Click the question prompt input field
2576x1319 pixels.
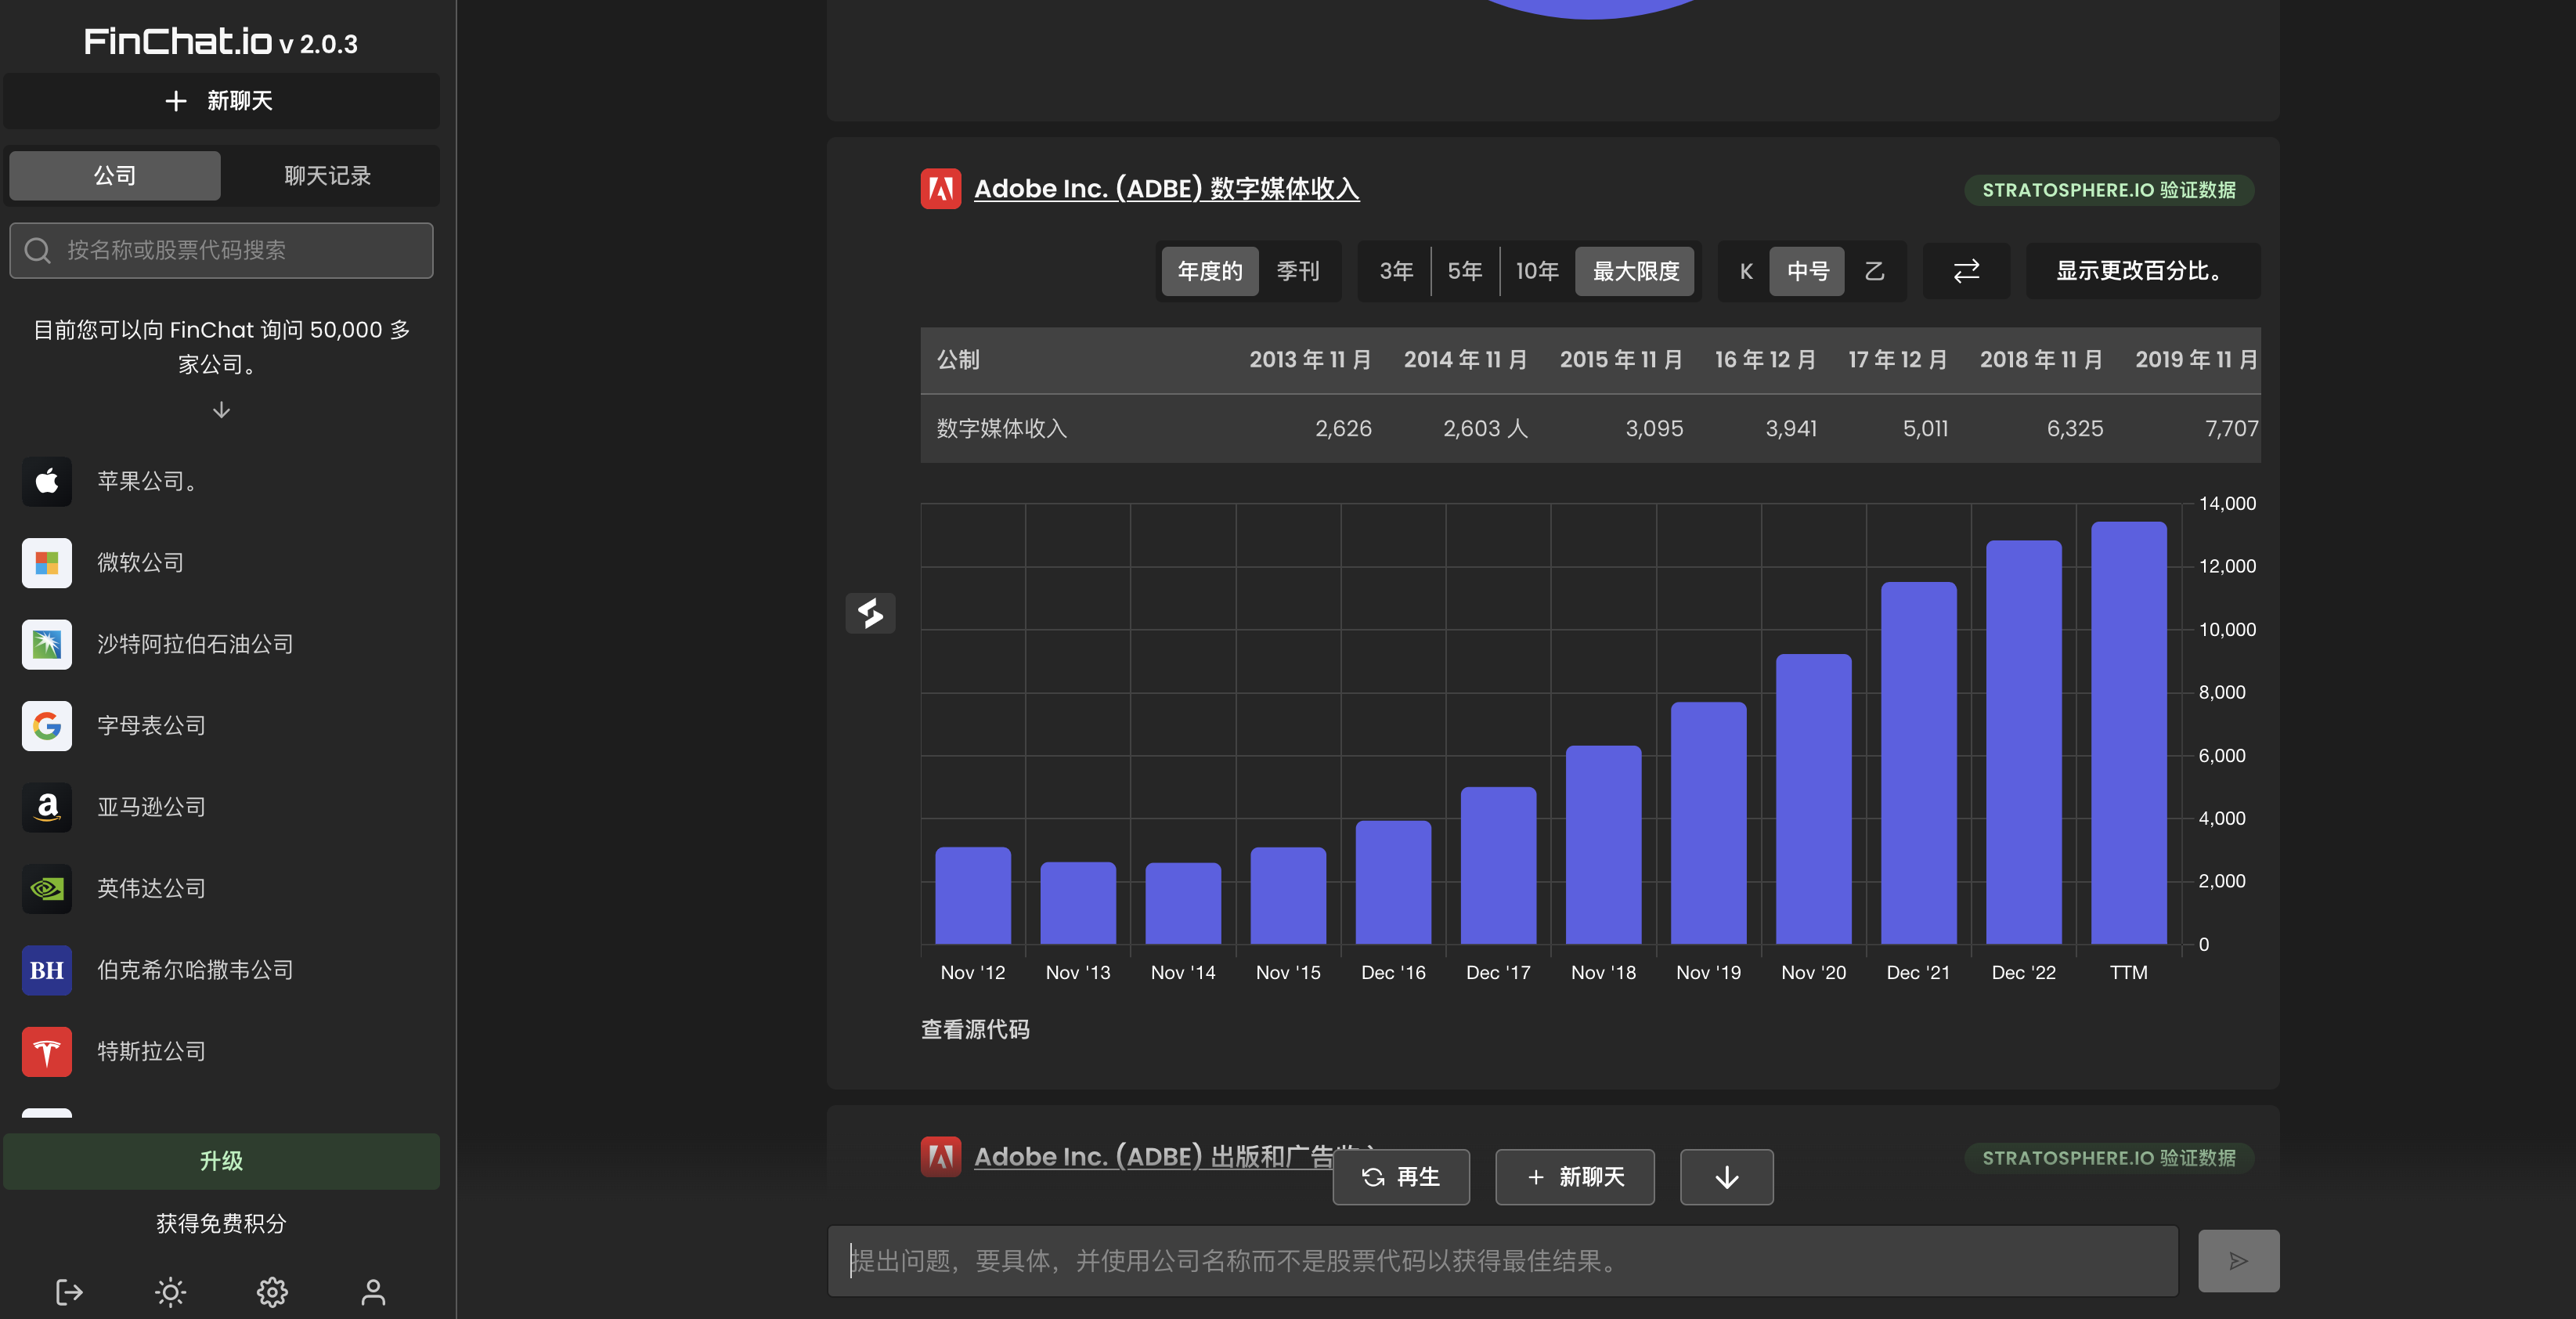1502,1261
